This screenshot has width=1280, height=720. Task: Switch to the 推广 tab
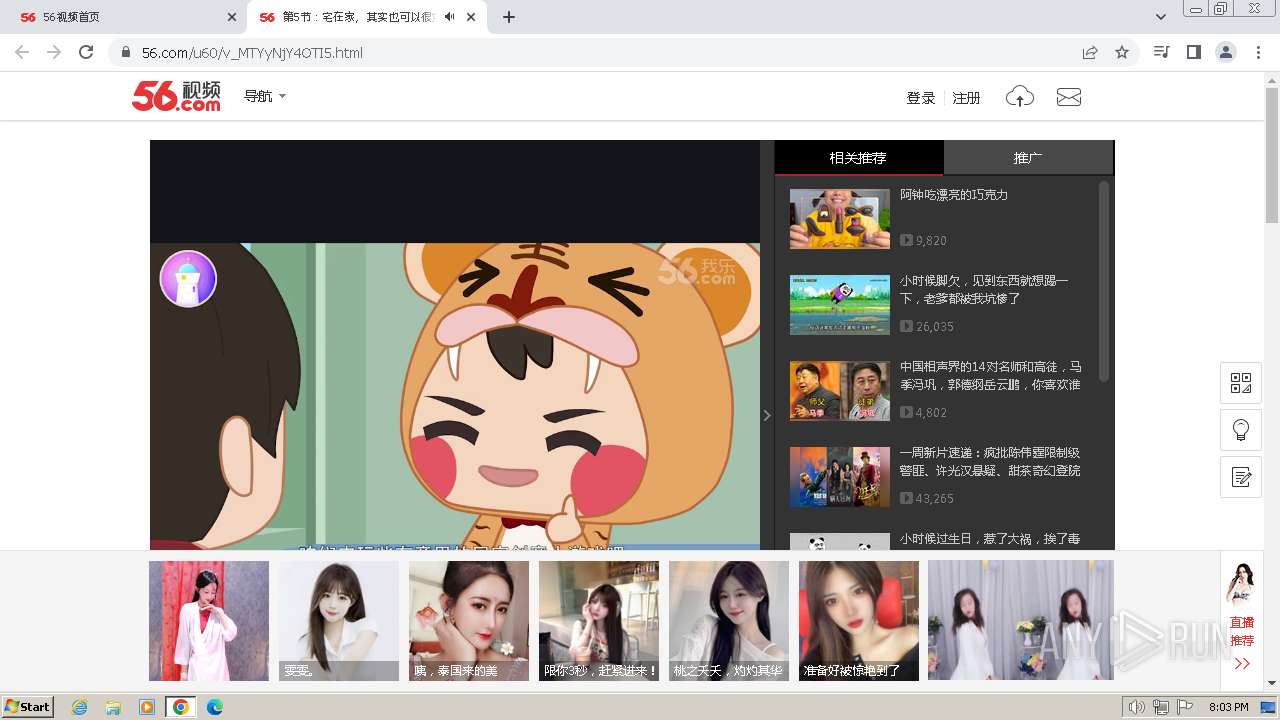point(1028,158)
